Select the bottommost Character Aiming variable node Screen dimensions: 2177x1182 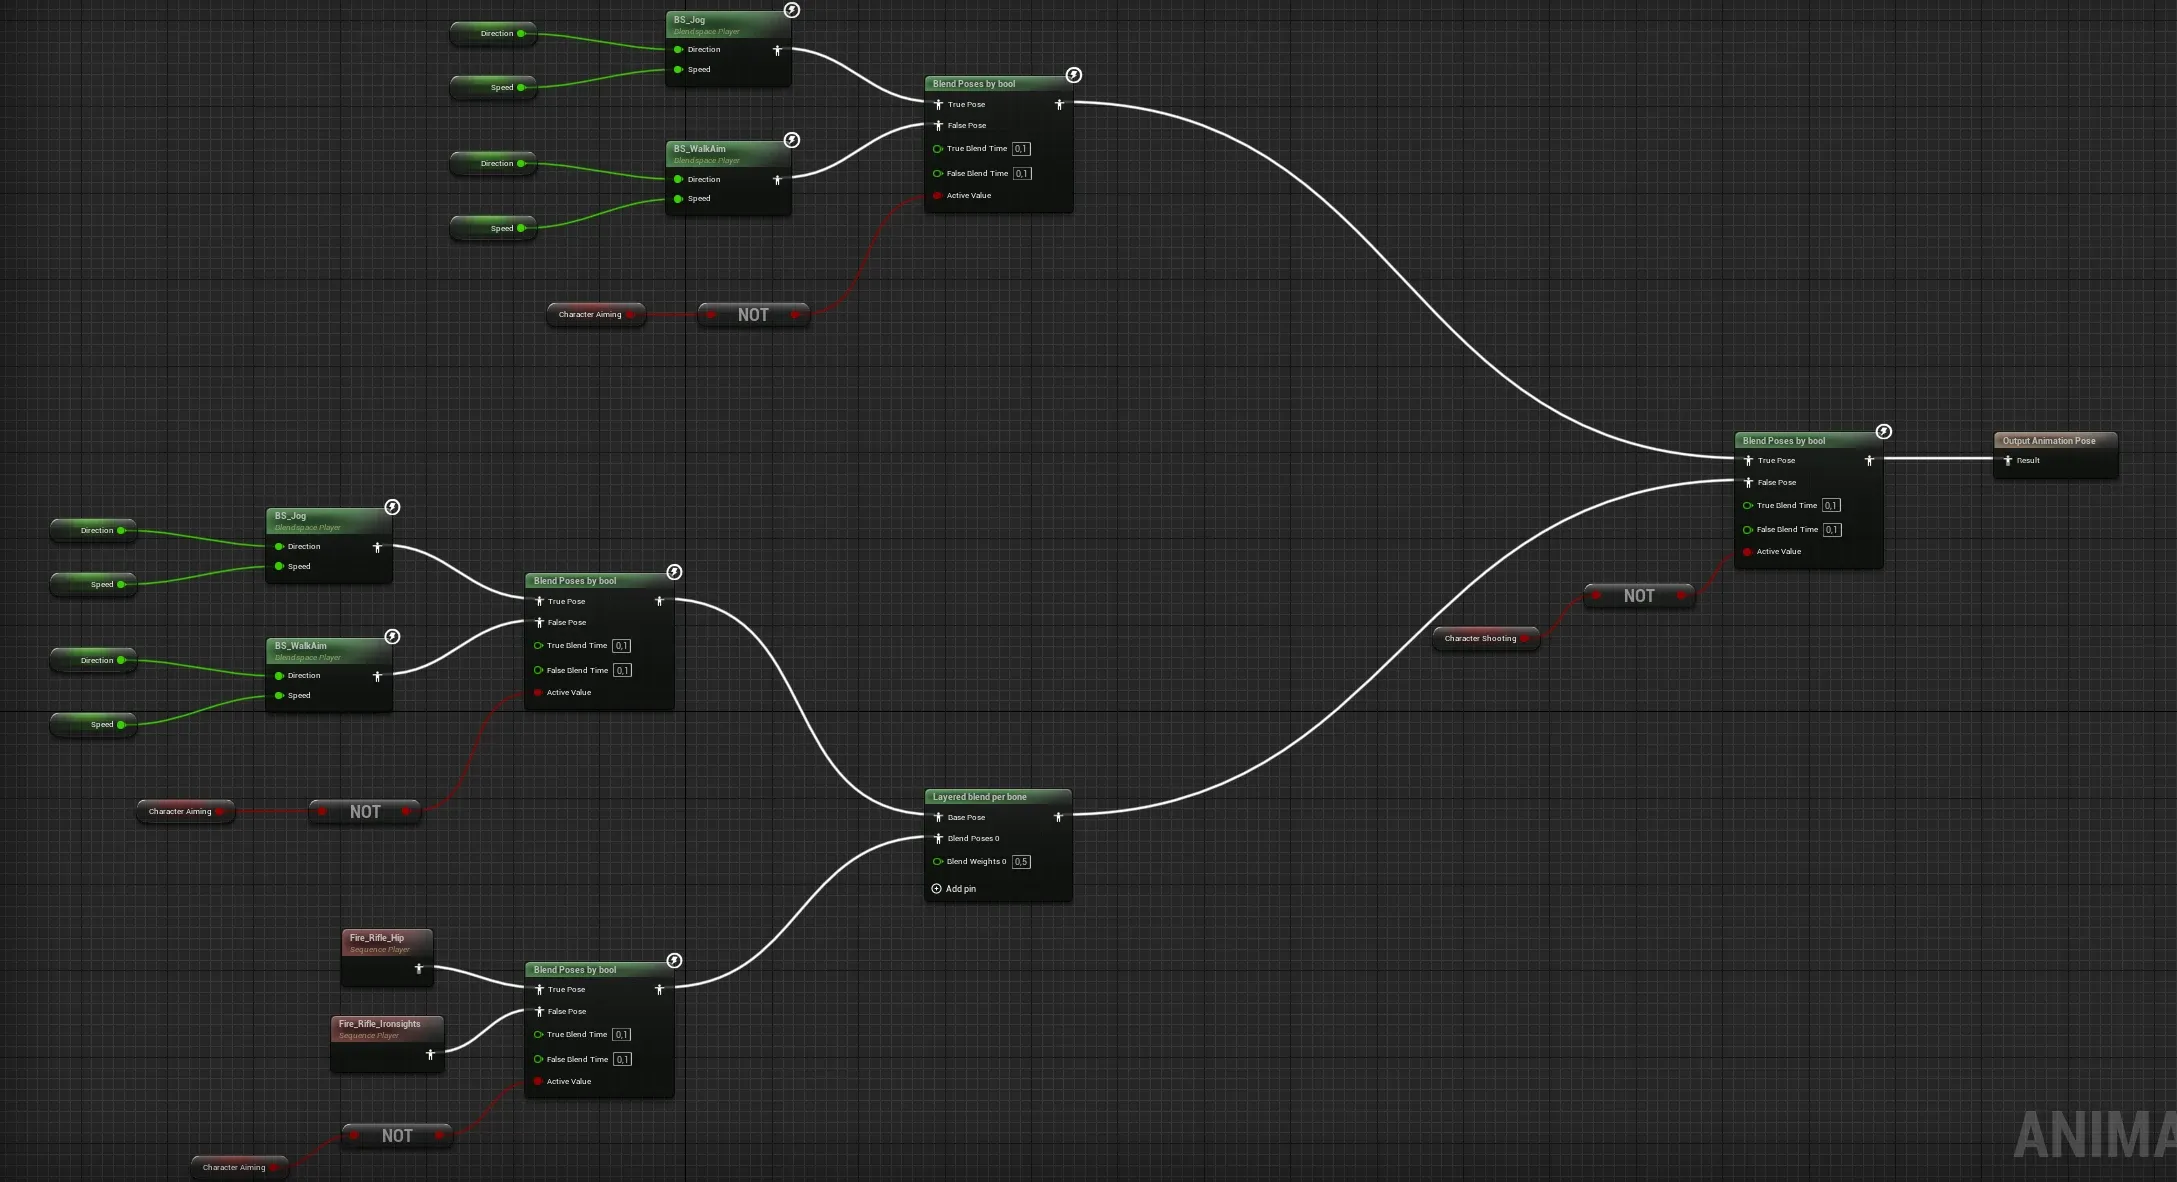(x=239, y=1167)
